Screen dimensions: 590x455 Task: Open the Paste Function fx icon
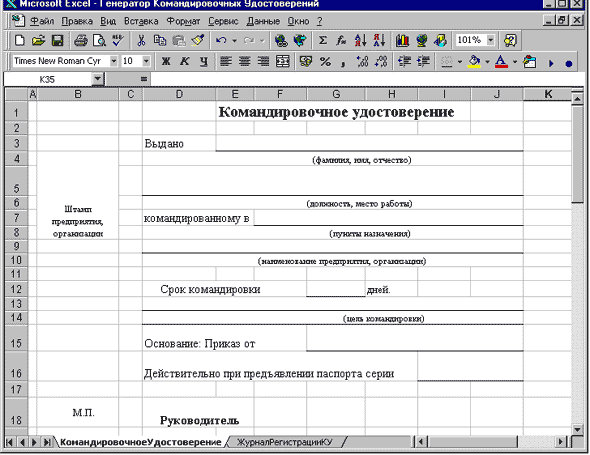click(x=341, y=40)
